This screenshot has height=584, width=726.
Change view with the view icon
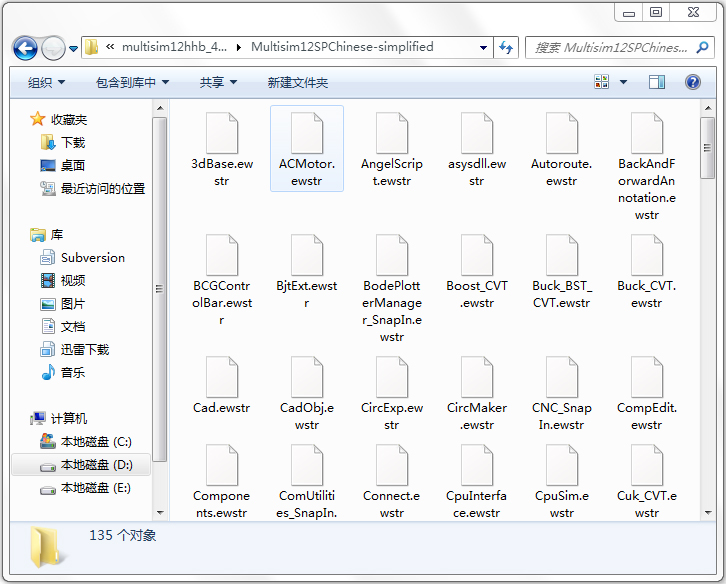pos(601,82)
